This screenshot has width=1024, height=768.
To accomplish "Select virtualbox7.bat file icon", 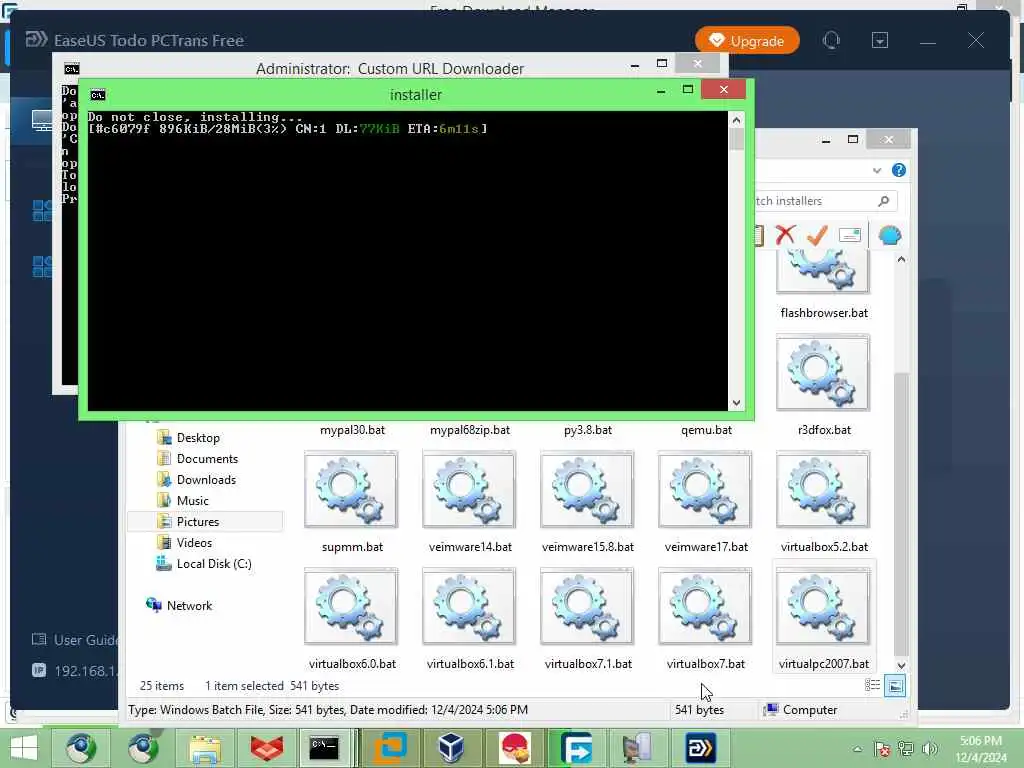I will (705, 607).
